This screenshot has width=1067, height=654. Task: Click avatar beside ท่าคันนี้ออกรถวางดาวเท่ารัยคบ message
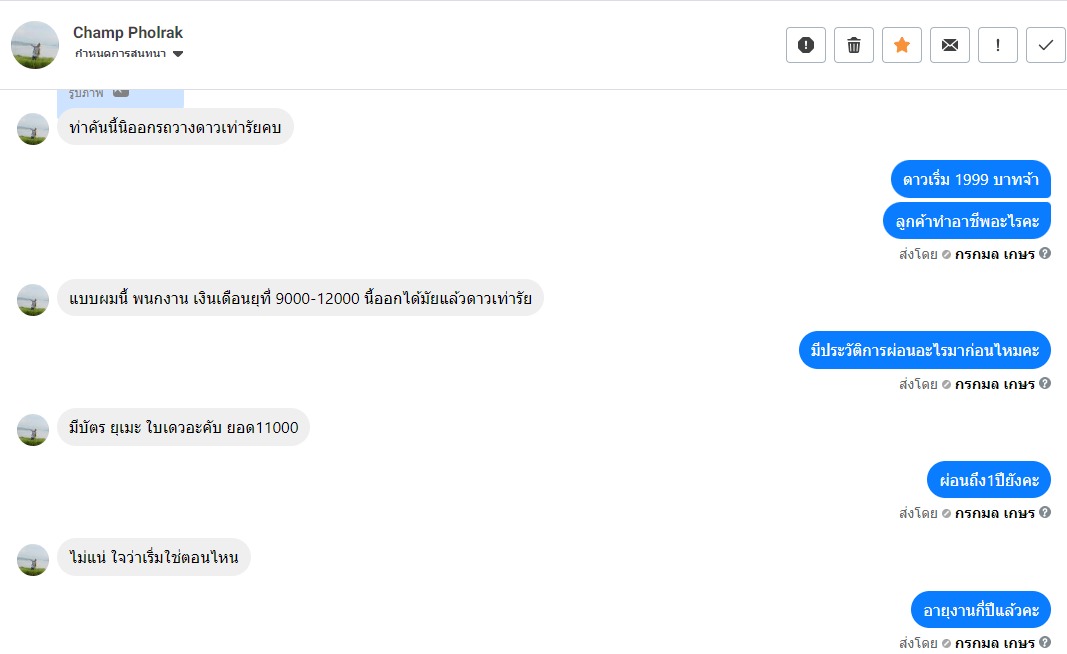(x=33, y=129)
